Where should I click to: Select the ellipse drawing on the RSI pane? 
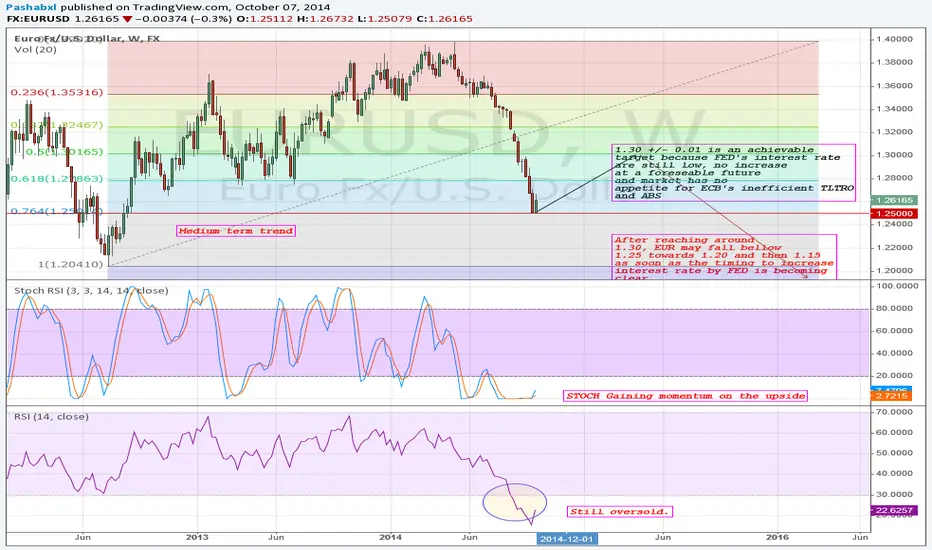[x=514, y=503]
